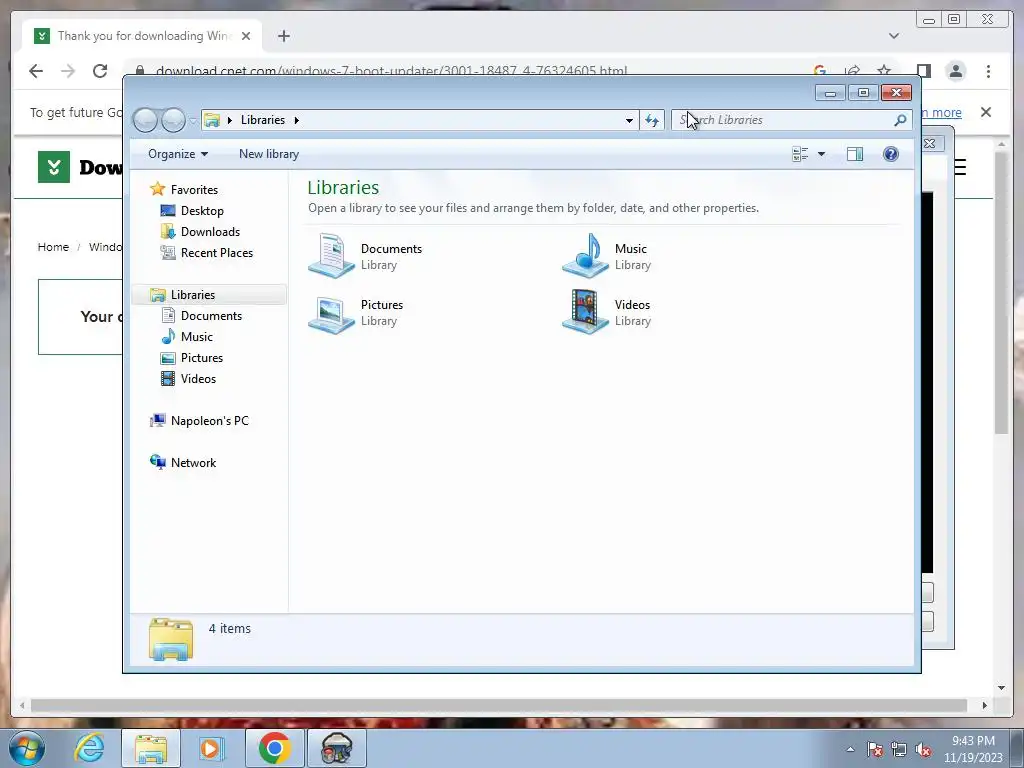The image size is (1024, 768).
Task: Click the Chrome vertical scrollbar
Action: point(1002,291)
